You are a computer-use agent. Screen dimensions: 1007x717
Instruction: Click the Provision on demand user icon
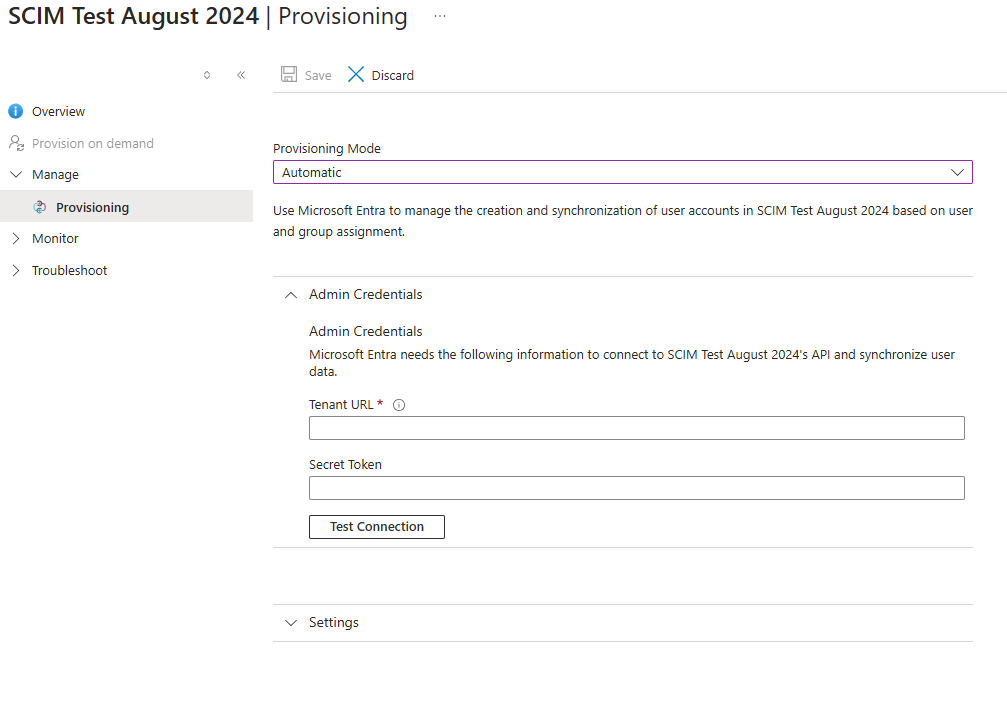coord(16,143)
